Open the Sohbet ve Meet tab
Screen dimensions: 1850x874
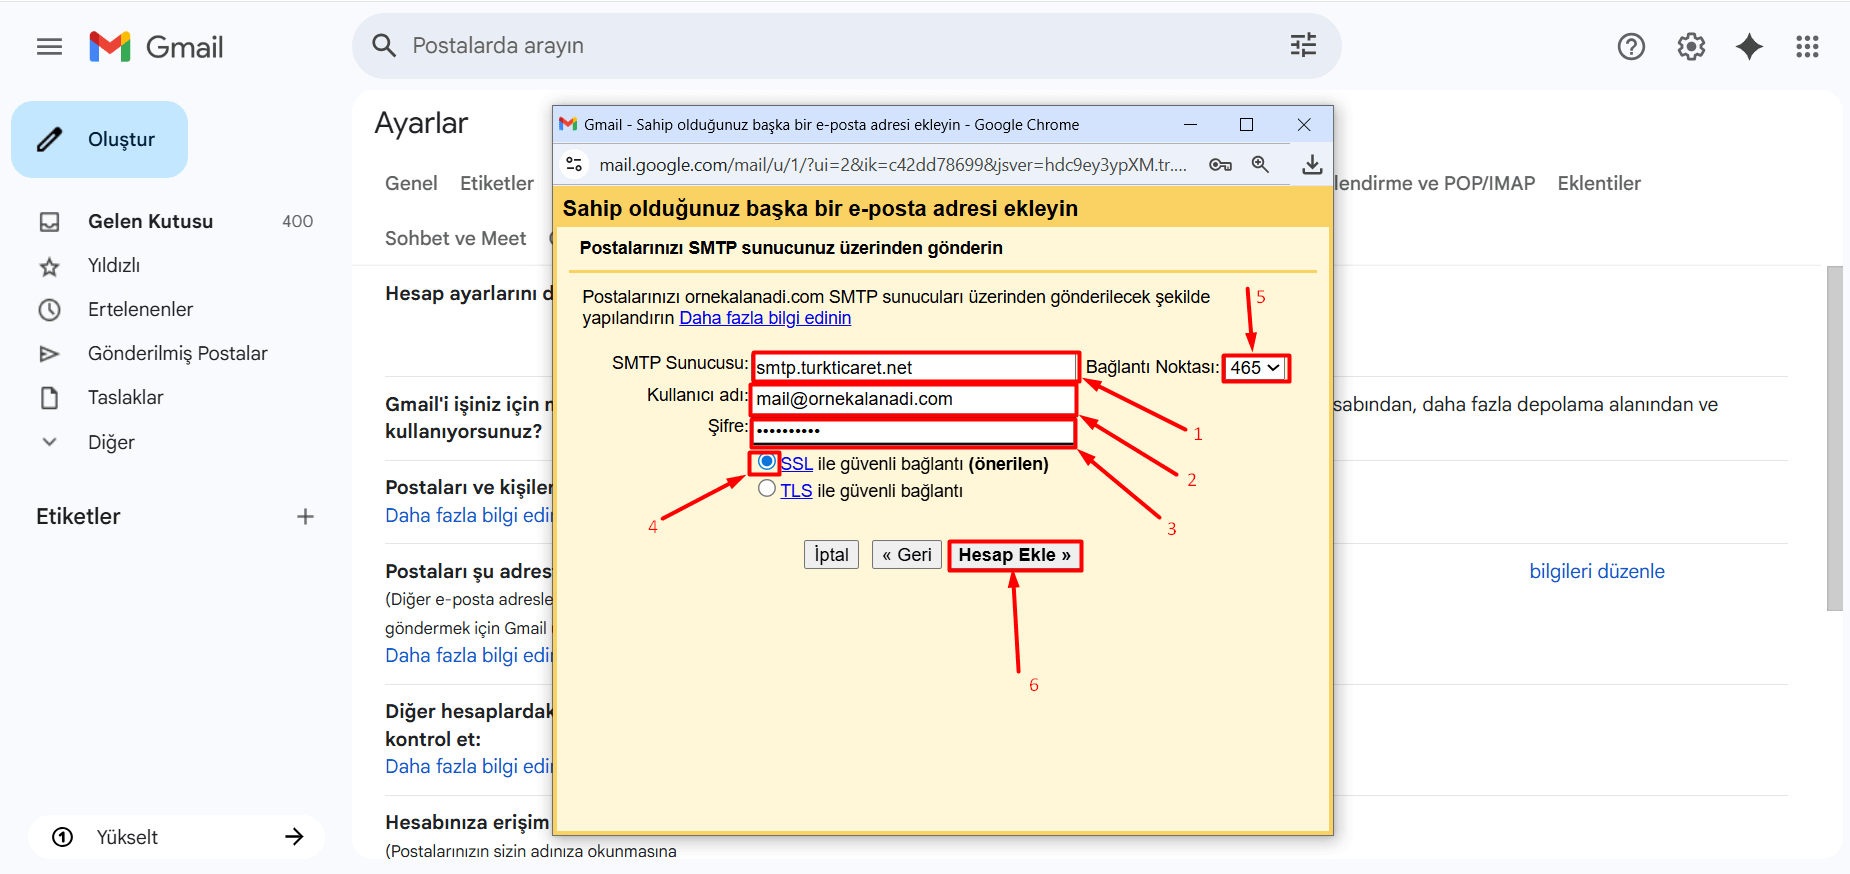pyautogui.click(x=455, y=238)
